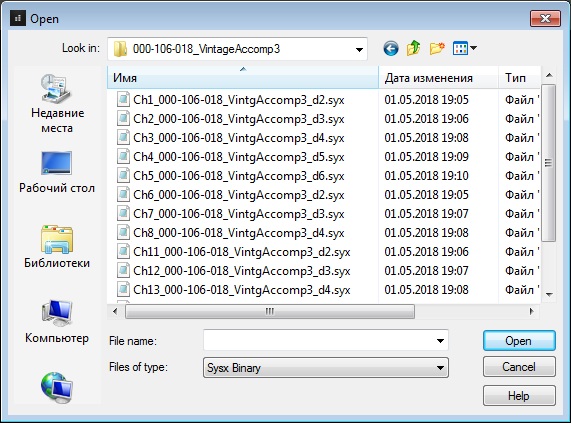Sort files by Имя column header

pos(243,78)
